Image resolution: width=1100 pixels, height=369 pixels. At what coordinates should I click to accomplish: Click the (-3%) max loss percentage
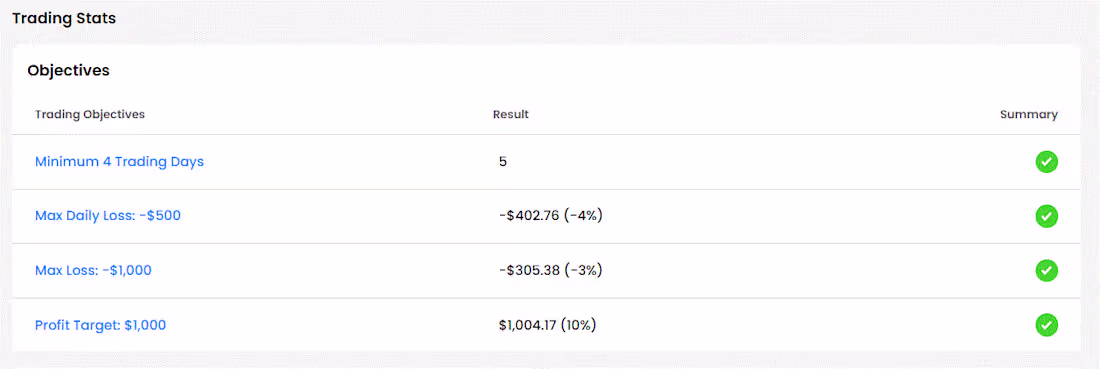coord(584,270)
